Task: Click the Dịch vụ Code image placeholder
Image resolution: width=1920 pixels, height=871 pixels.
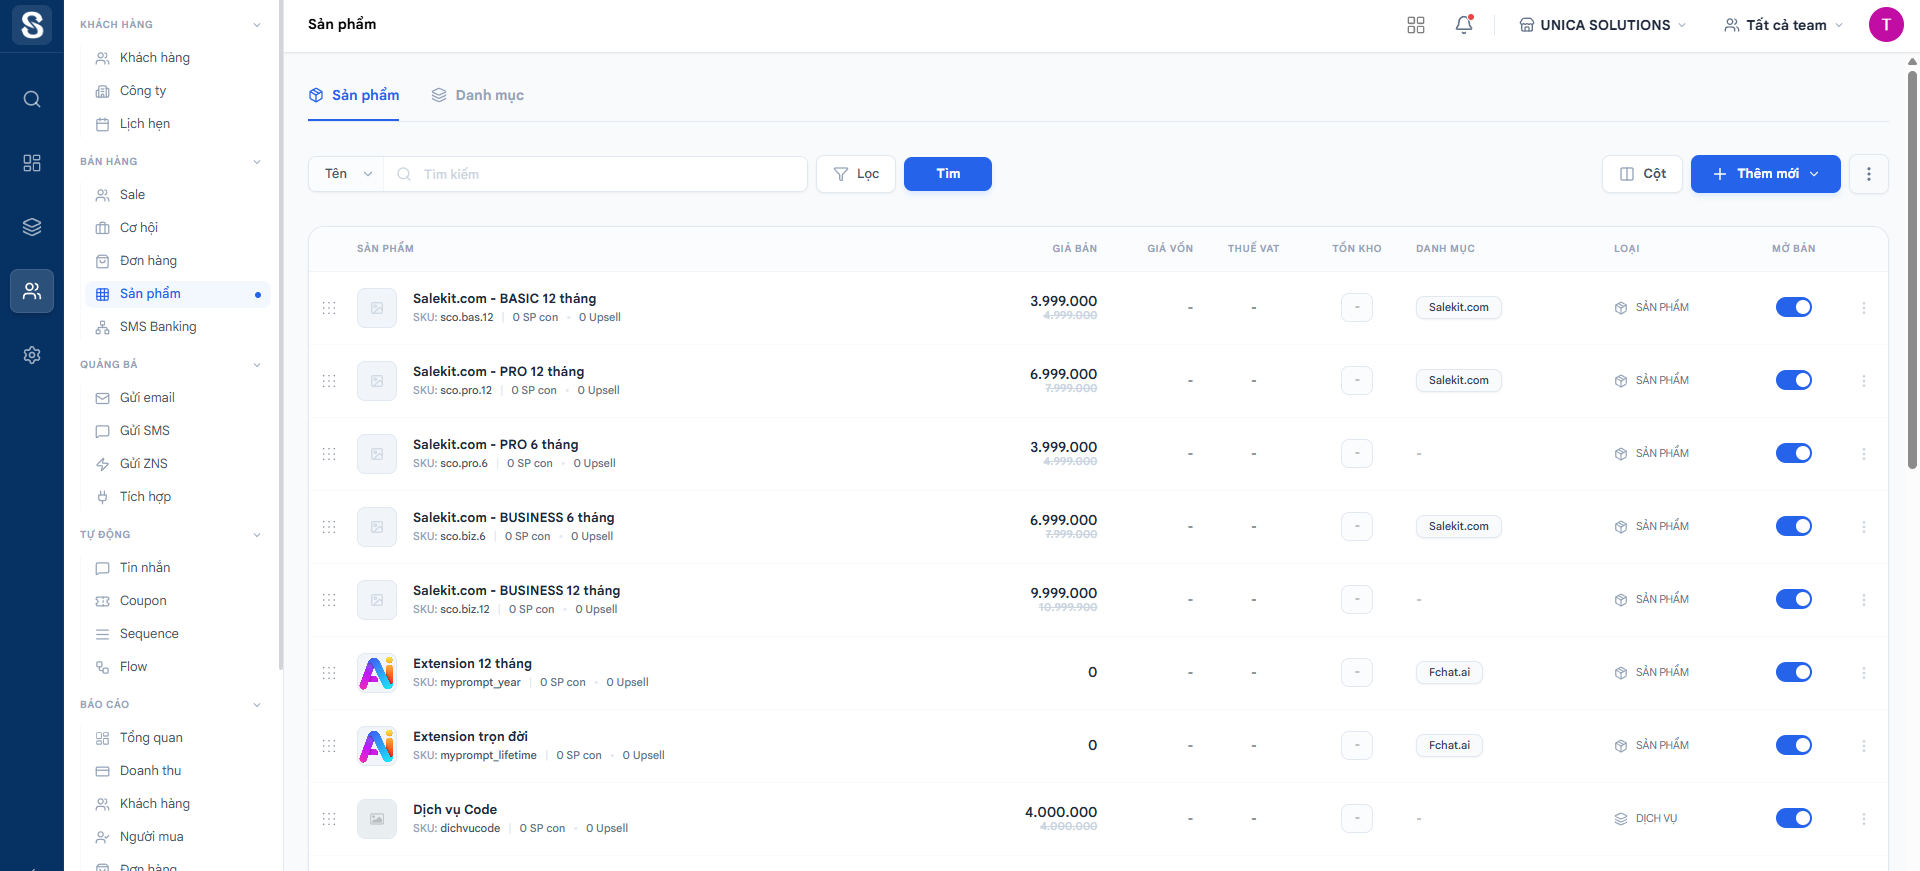Action: (377, 819)
